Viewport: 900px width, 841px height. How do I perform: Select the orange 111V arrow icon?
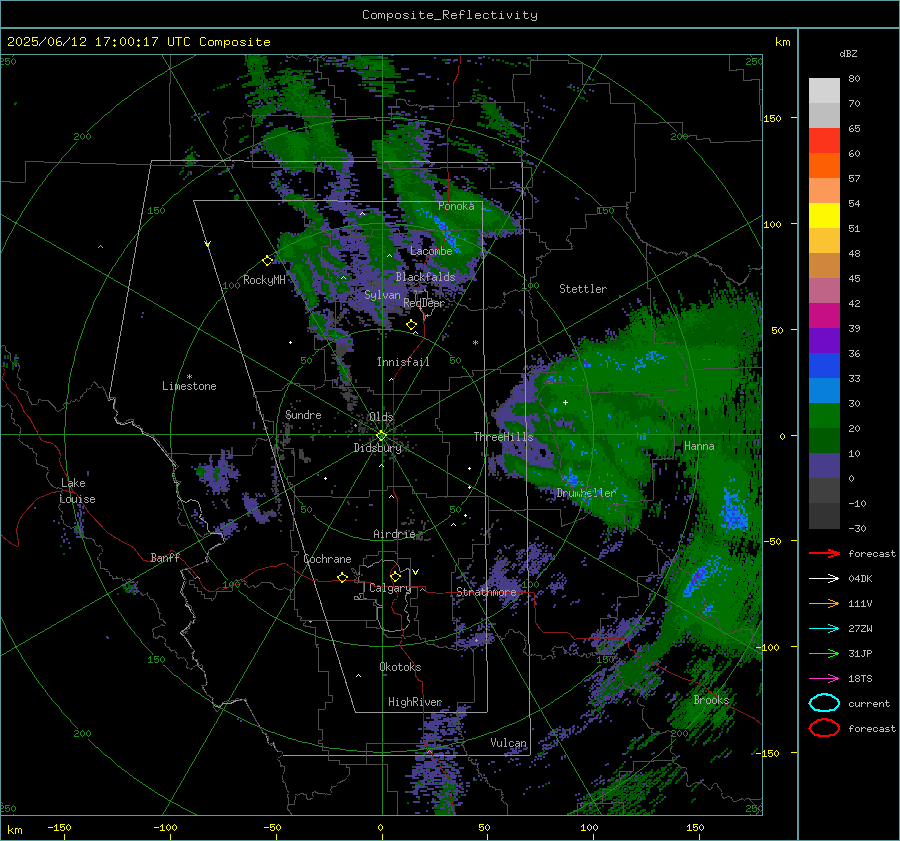[824, 603]
